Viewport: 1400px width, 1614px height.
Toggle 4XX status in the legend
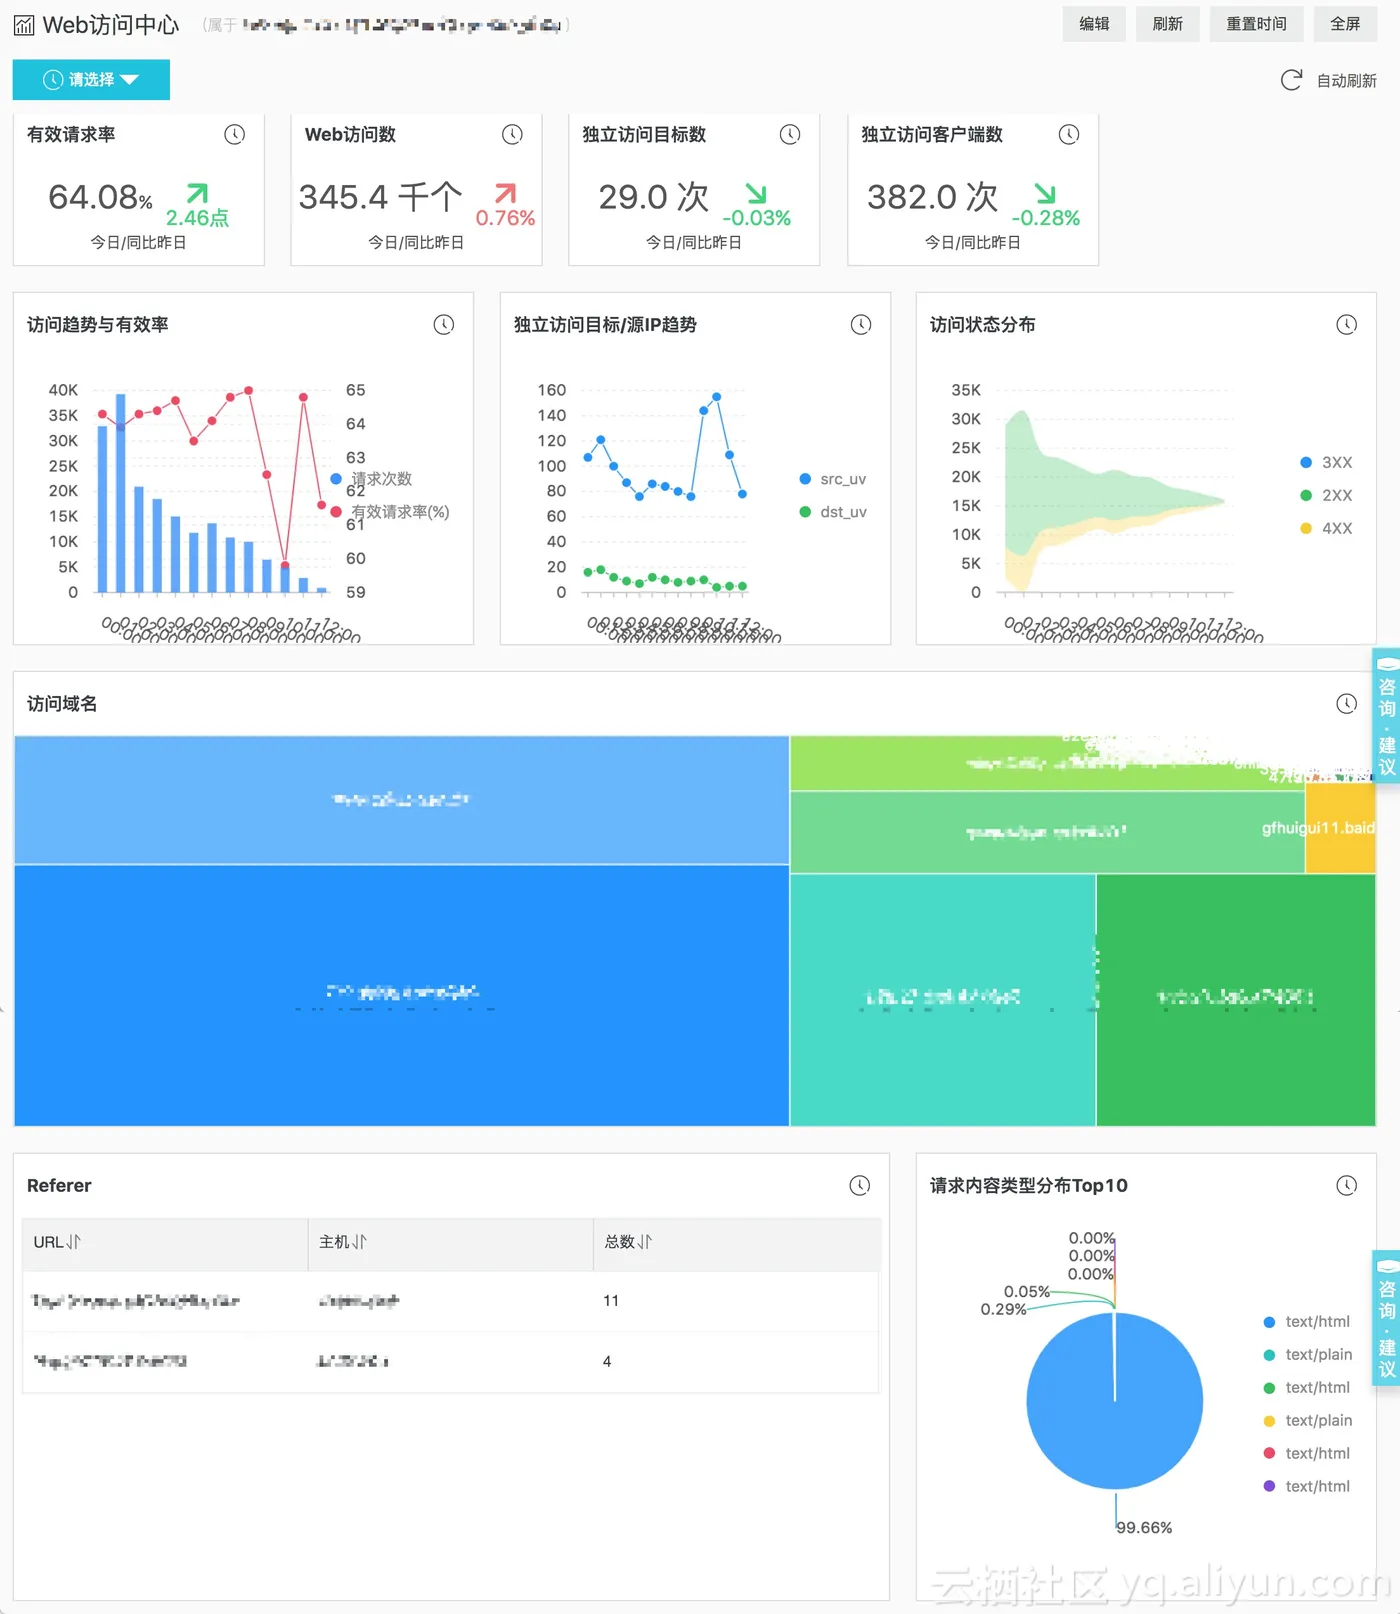tap(1326, 528)
